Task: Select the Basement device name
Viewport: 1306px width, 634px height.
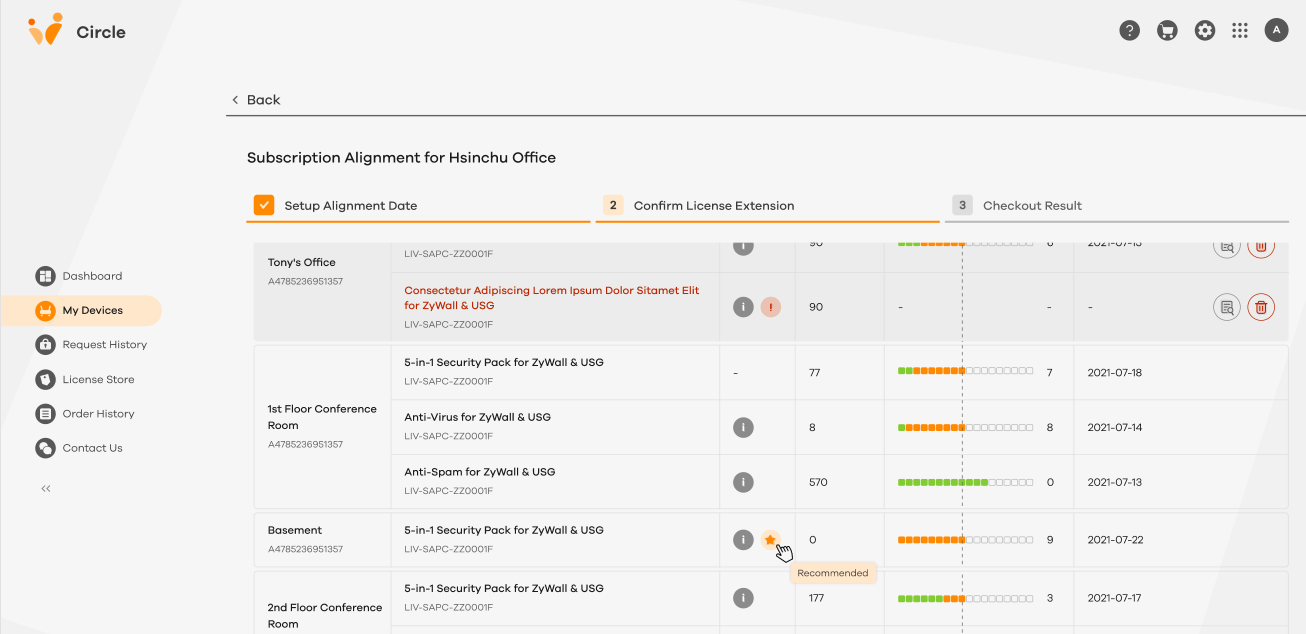Action: point(295,531)
